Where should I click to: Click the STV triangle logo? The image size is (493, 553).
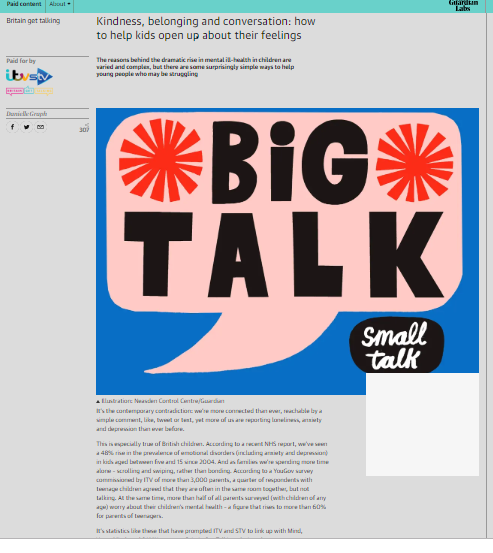coord(42,77)
